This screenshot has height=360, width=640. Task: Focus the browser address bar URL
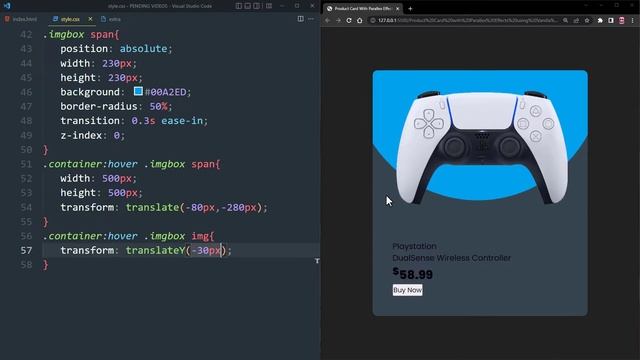coord(468,20)
